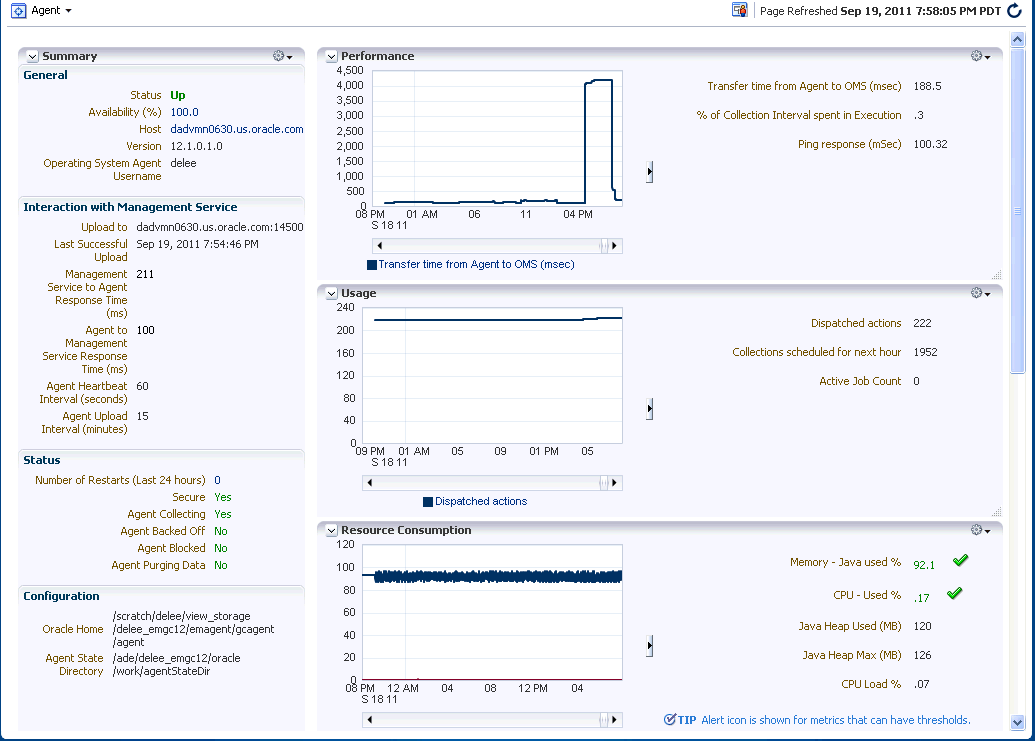This screenshot has width=1035, height=741.
Task: Click Number of Restarts value 0
Action: (217, 480)
